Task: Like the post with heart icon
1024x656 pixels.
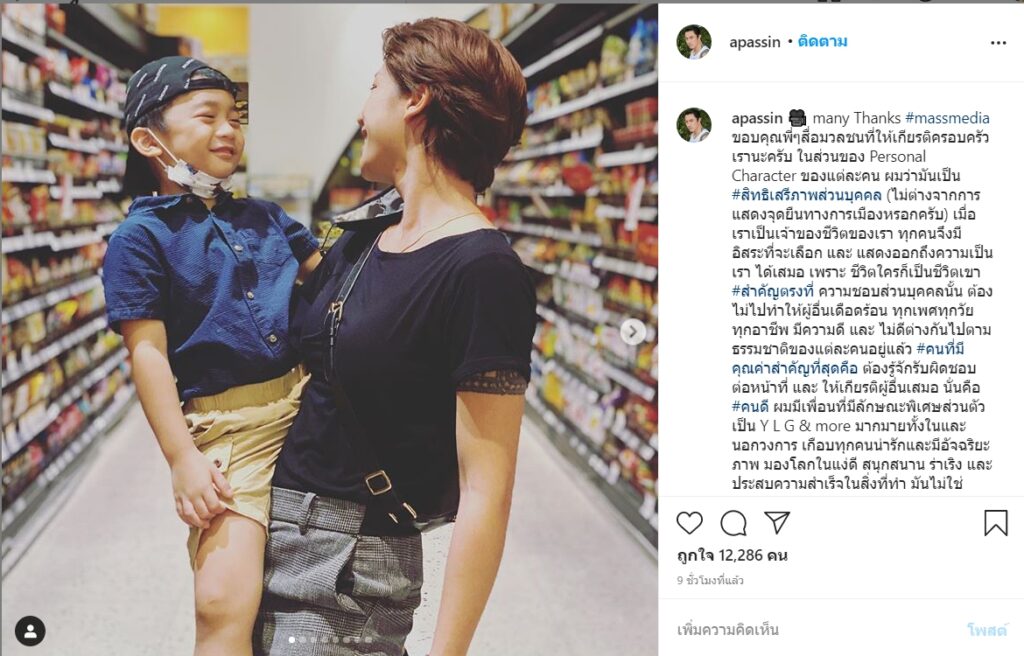Action: point(689,523)
